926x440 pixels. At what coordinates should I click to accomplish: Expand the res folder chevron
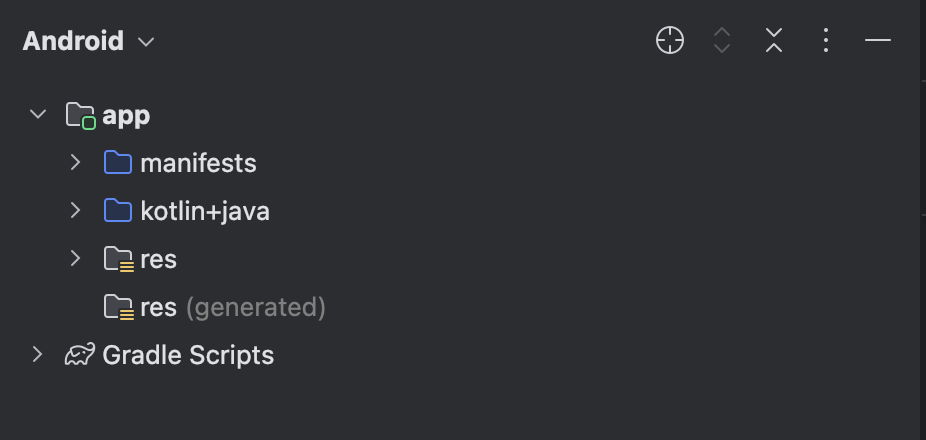pyautogui.click(x=75, y=258)
